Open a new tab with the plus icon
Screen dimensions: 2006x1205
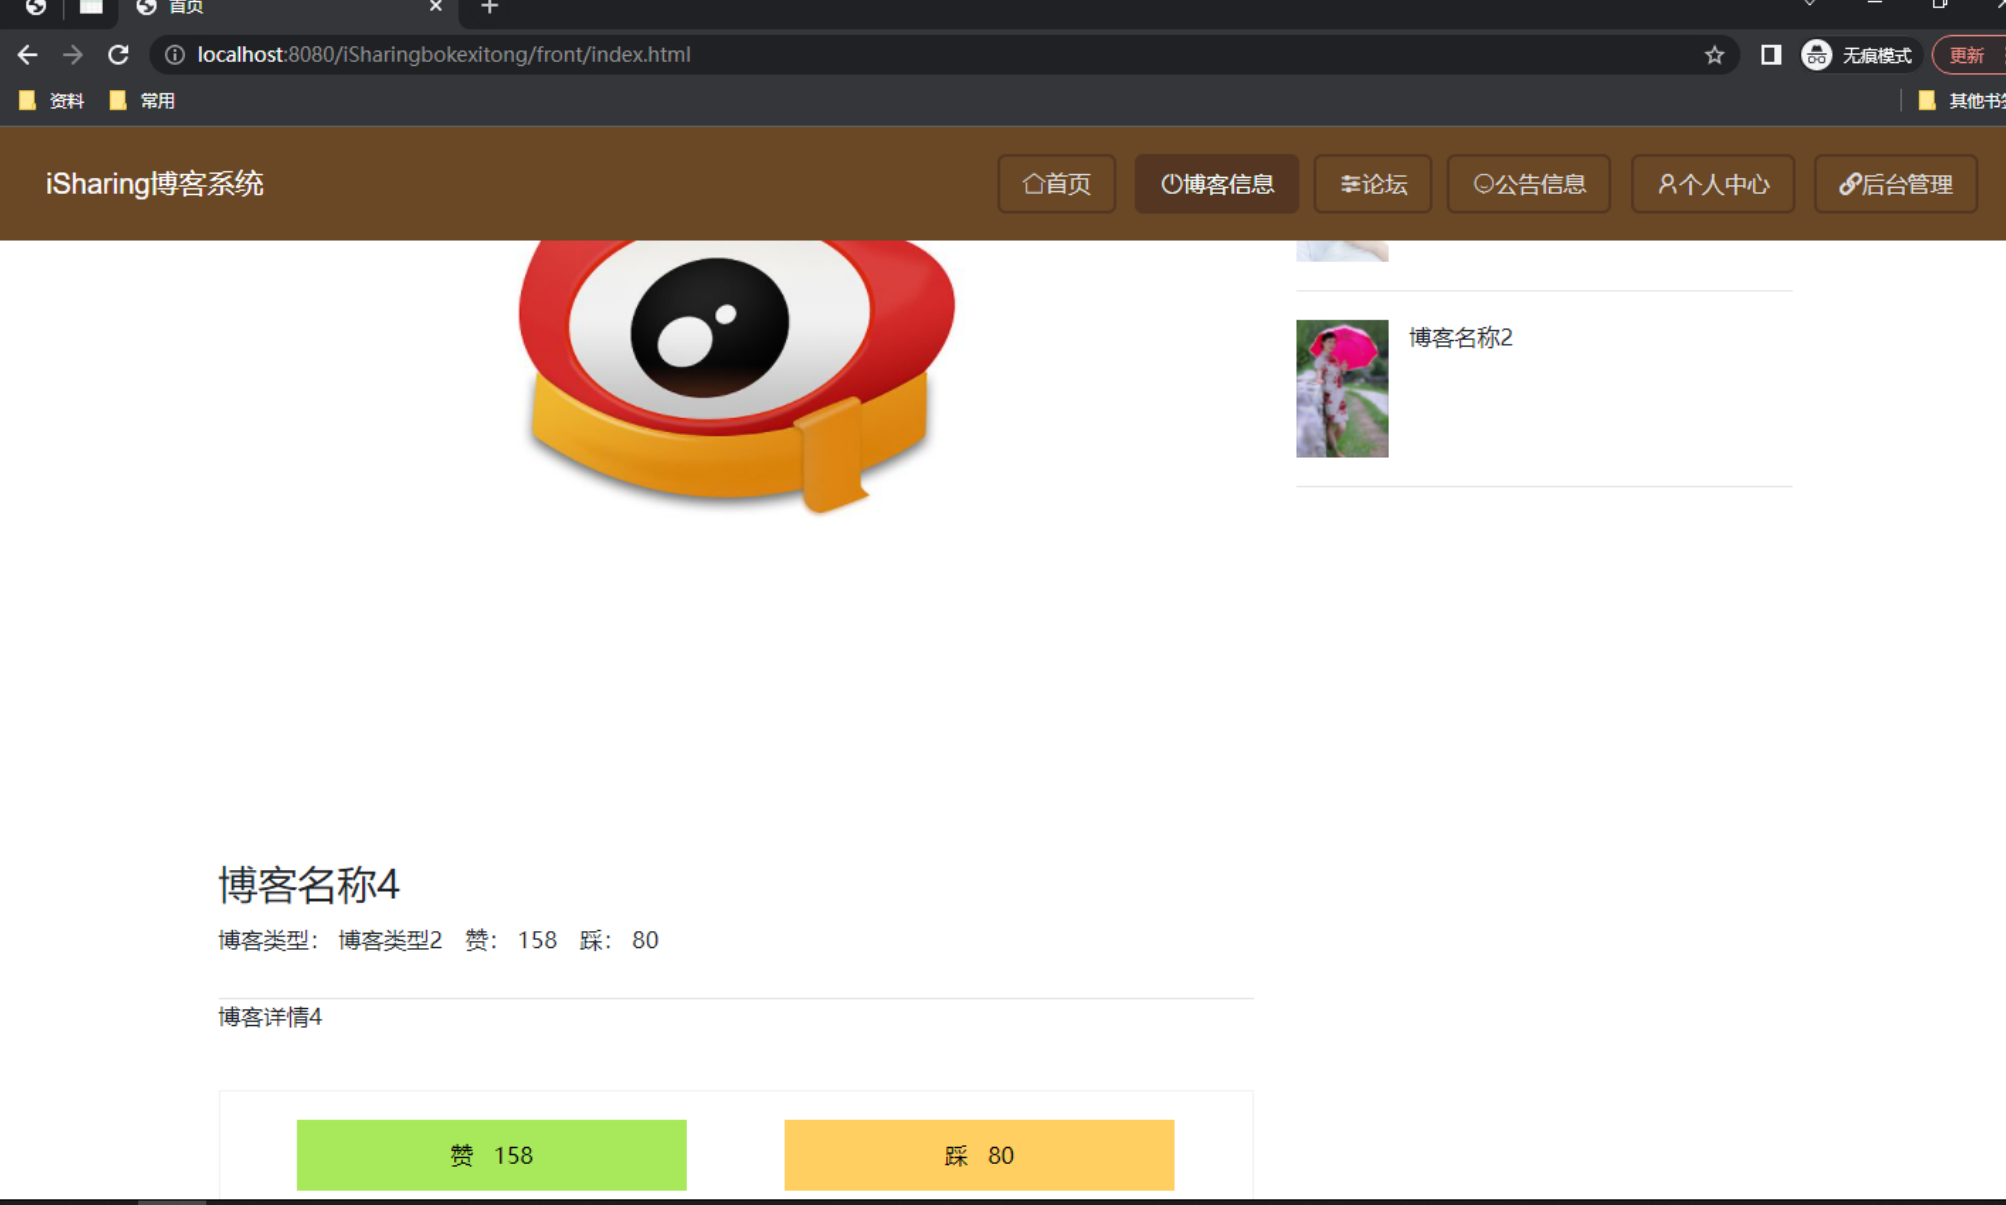pyautogui.click(x=489, y=7)
